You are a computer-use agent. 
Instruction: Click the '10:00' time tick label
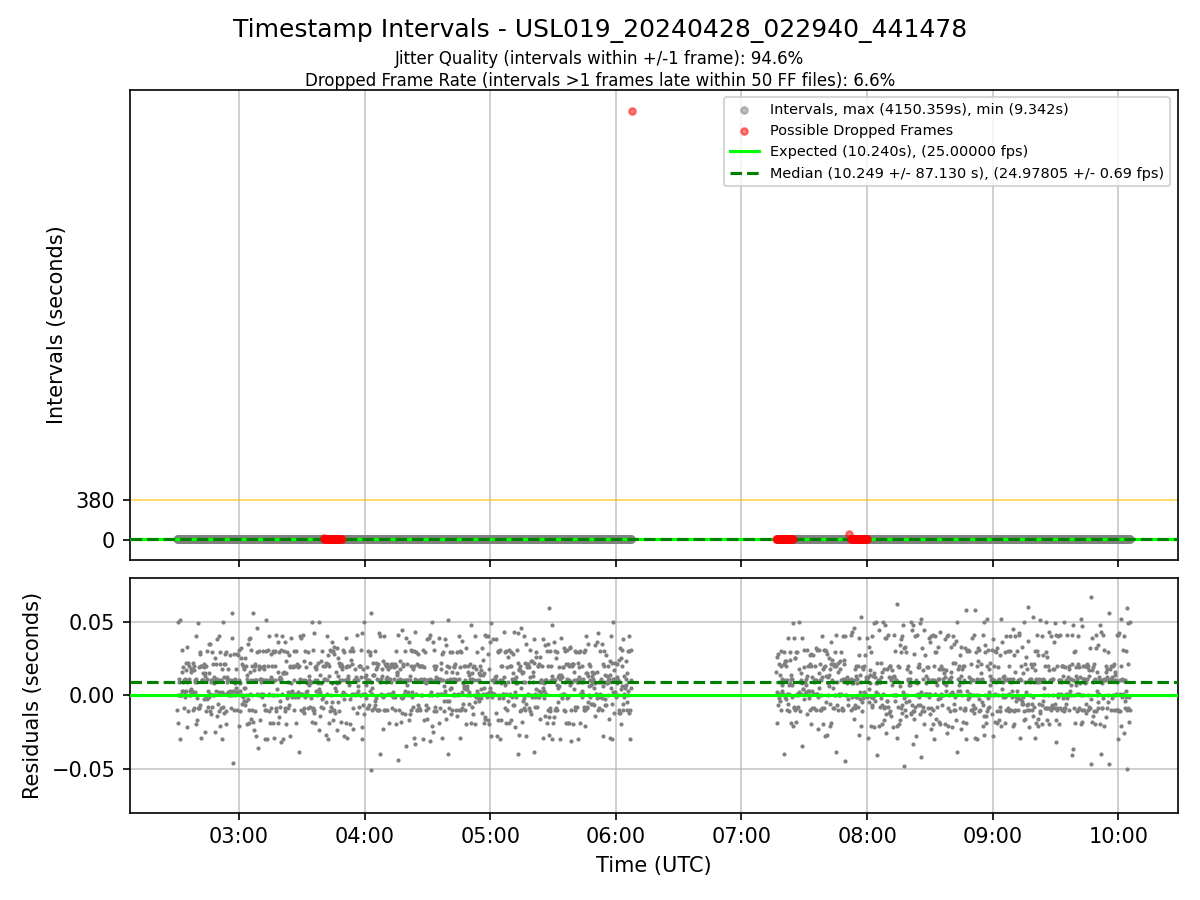click(x=1118, y=835)
